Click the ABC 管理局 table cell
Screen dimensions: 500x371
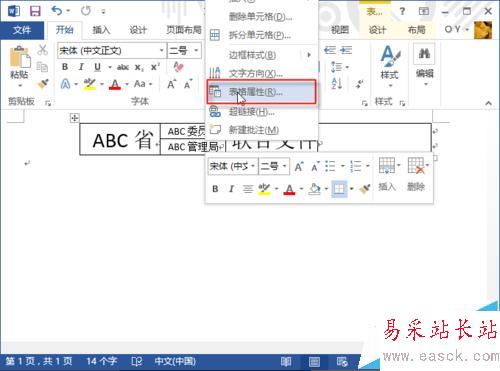point(193,147)
